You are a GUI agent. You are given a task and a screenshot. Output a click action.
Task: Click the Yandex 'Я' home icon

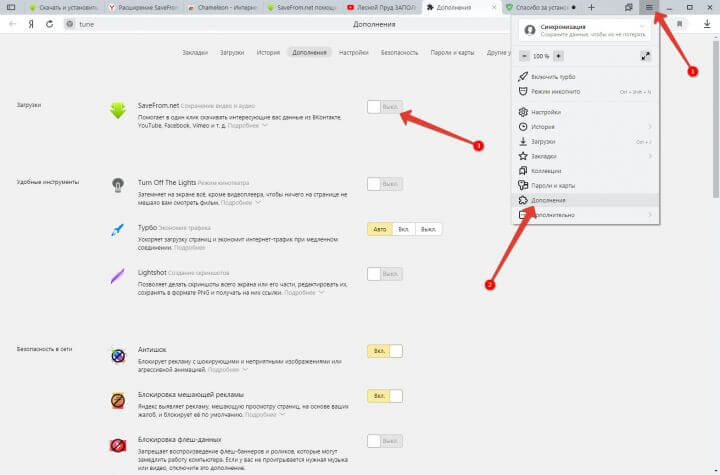tap(31, 24)
